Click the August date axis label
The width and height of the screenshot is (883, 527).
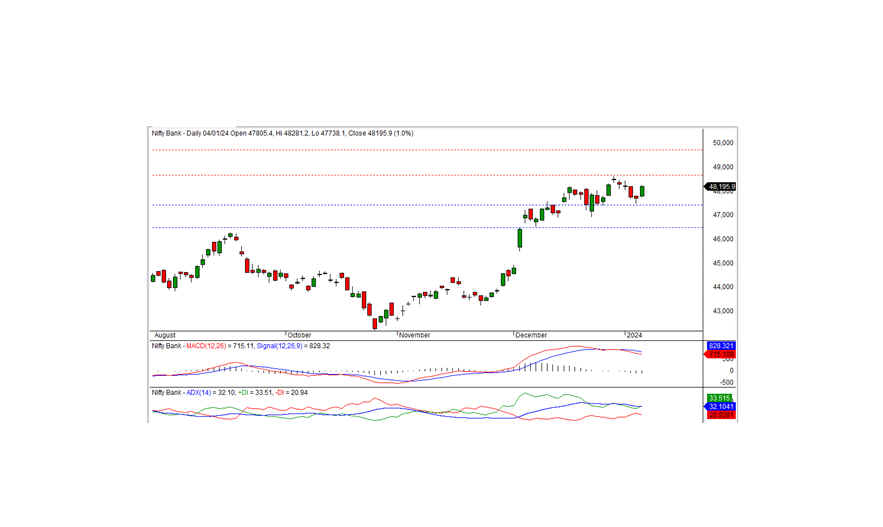[165, 335]
